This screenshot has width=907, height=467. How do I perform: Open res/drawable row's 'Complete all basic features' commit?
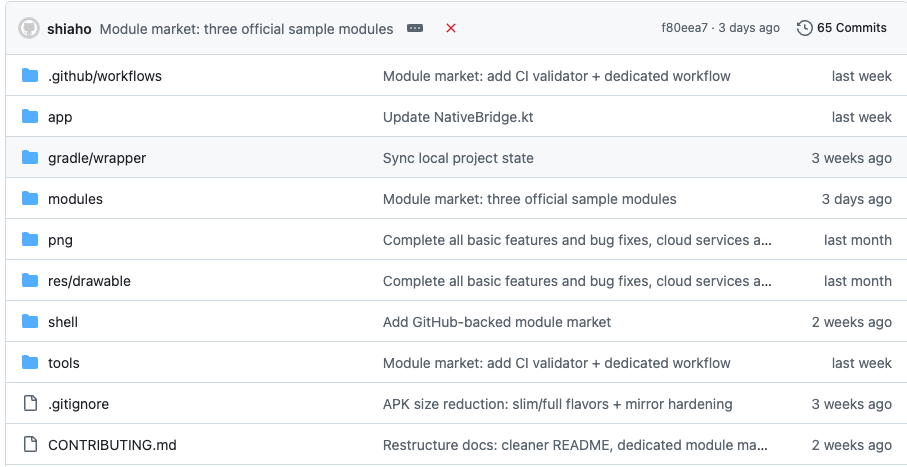(x=577, y=281)
